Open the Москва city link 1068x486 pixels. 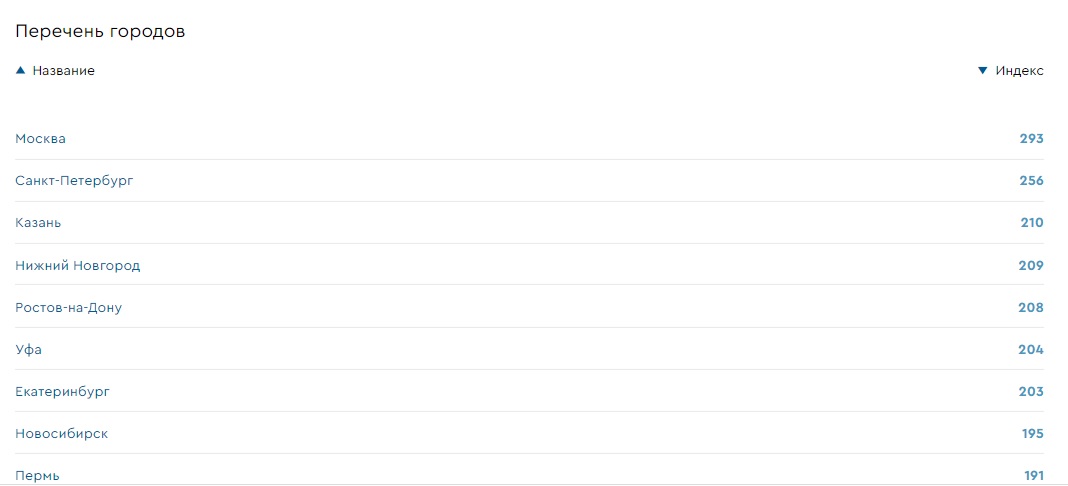pos(40,139)
